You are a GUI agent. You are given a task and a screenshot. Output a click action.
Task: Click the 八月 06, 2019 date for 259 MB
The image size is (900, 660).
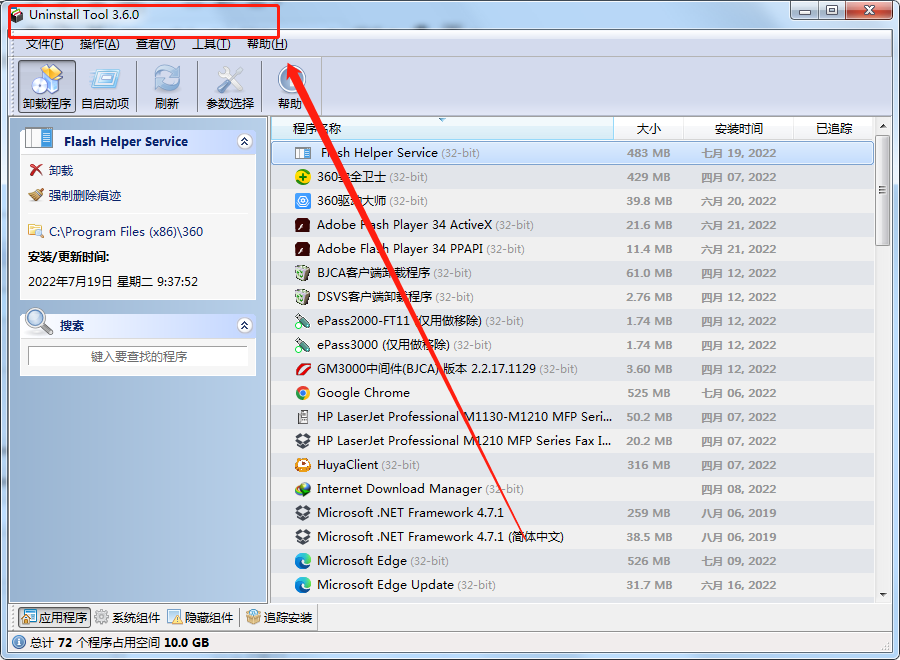[738, 513]
